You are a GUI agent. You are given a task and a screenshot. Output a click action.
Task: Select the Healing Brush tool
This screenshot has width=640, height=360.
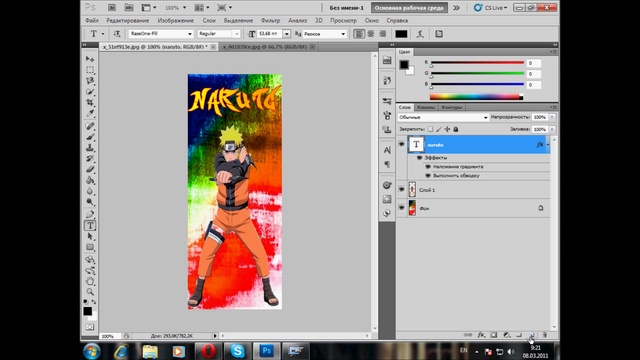90,126
